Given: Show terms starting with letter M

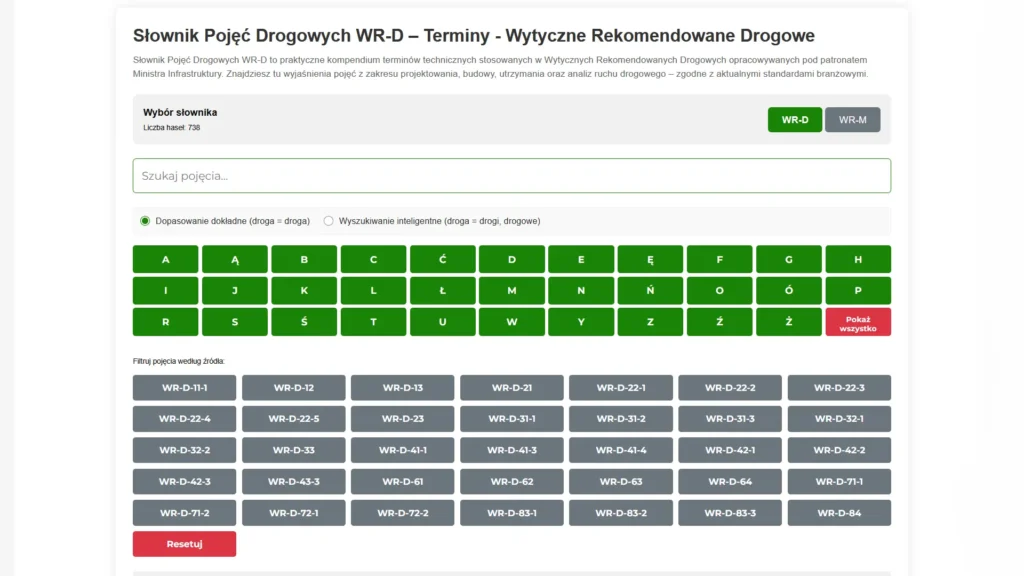Looking at the screenshot, I should coord(512,290).
